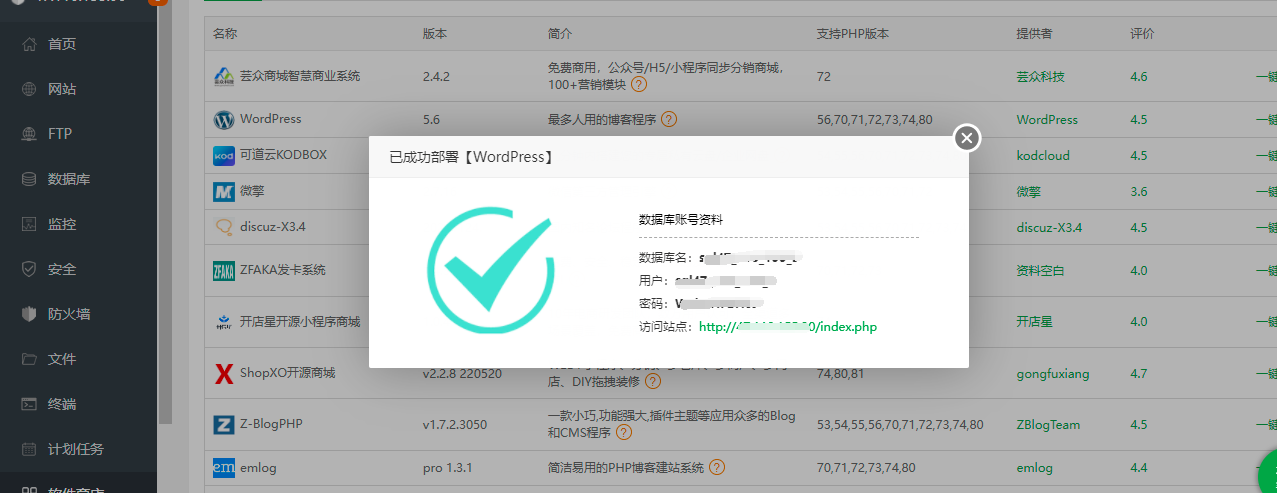Viewport: 1277px width, 493px height.
Task: Click the 微擎 provider link
Action: [1029, 190]
